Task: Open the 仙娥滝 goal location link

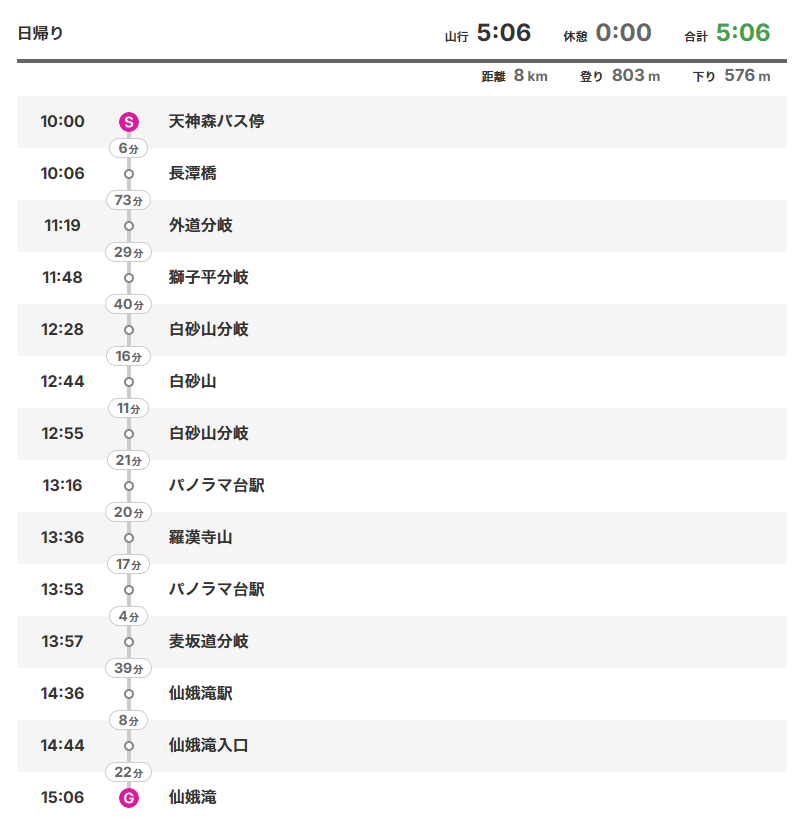Action: click(192, 798)
